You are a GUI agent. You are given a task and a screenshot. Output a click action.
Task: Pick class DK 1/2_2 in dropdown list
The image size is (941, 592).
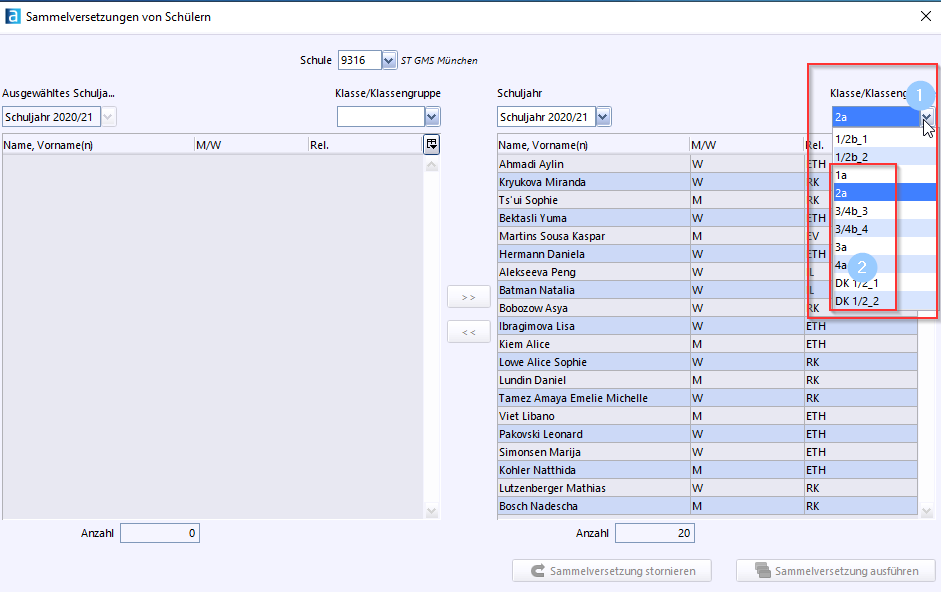pos(884,301)
